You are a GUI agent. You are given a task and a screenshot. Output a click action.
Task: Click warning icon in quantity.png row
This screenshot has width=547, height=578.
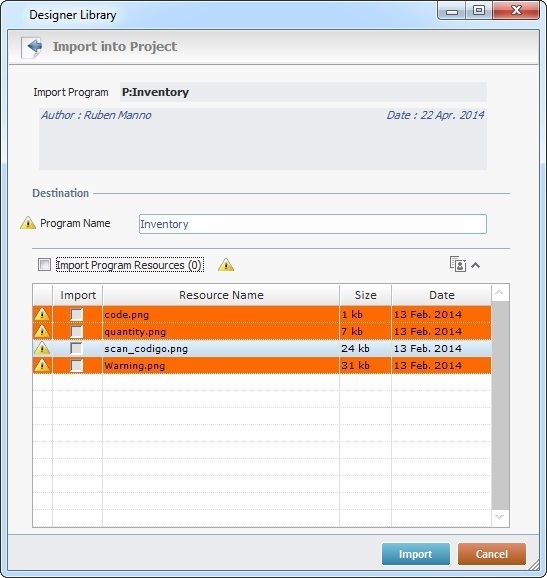(x=42, y=331)
